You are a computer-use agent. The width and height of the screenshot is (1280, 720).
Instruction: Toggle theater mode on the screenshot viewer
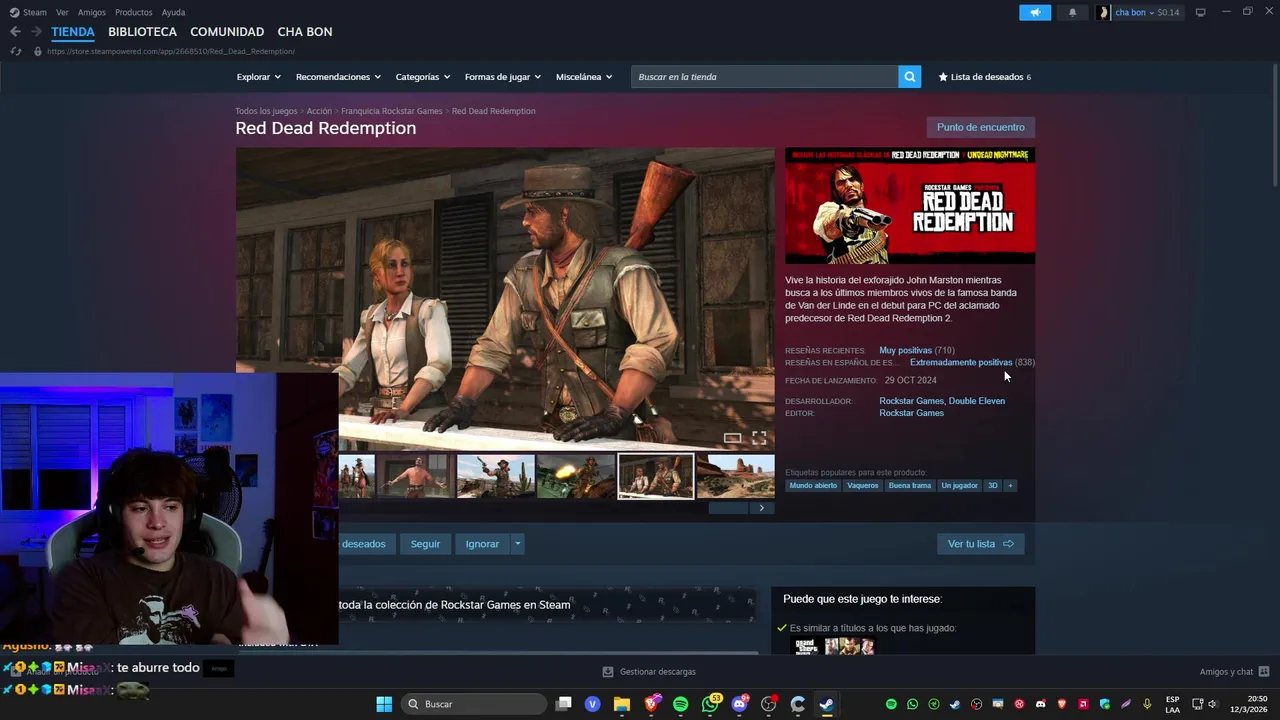point(733,438)
